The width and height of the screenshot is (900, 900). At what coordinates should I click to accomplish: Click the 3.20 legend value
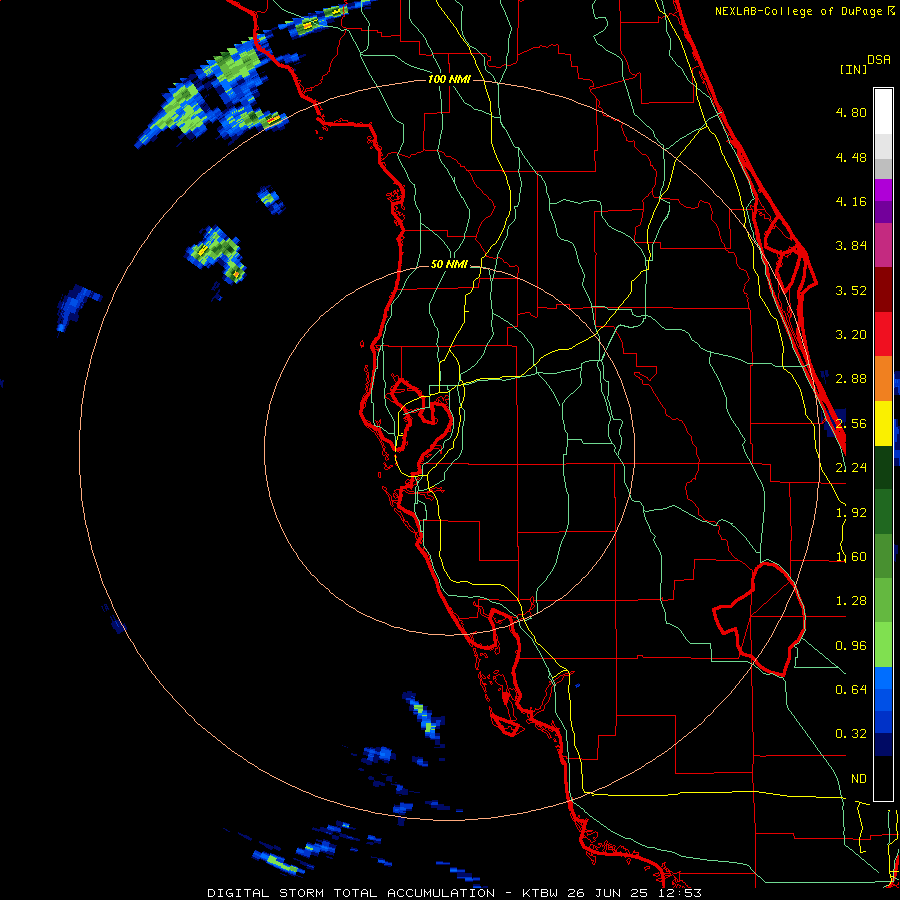(851, 335)
